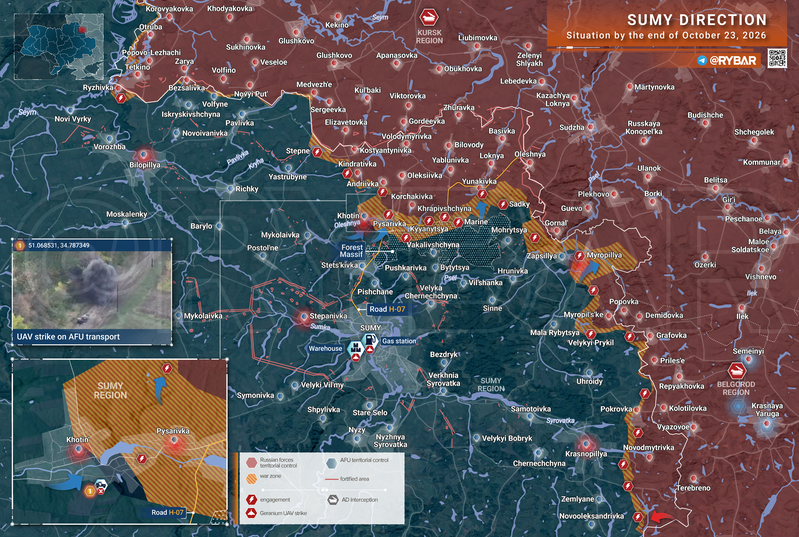Click the legend's striped war zone hexagon
The width and height of the screenshot is (799, 537).
point(251,478)
